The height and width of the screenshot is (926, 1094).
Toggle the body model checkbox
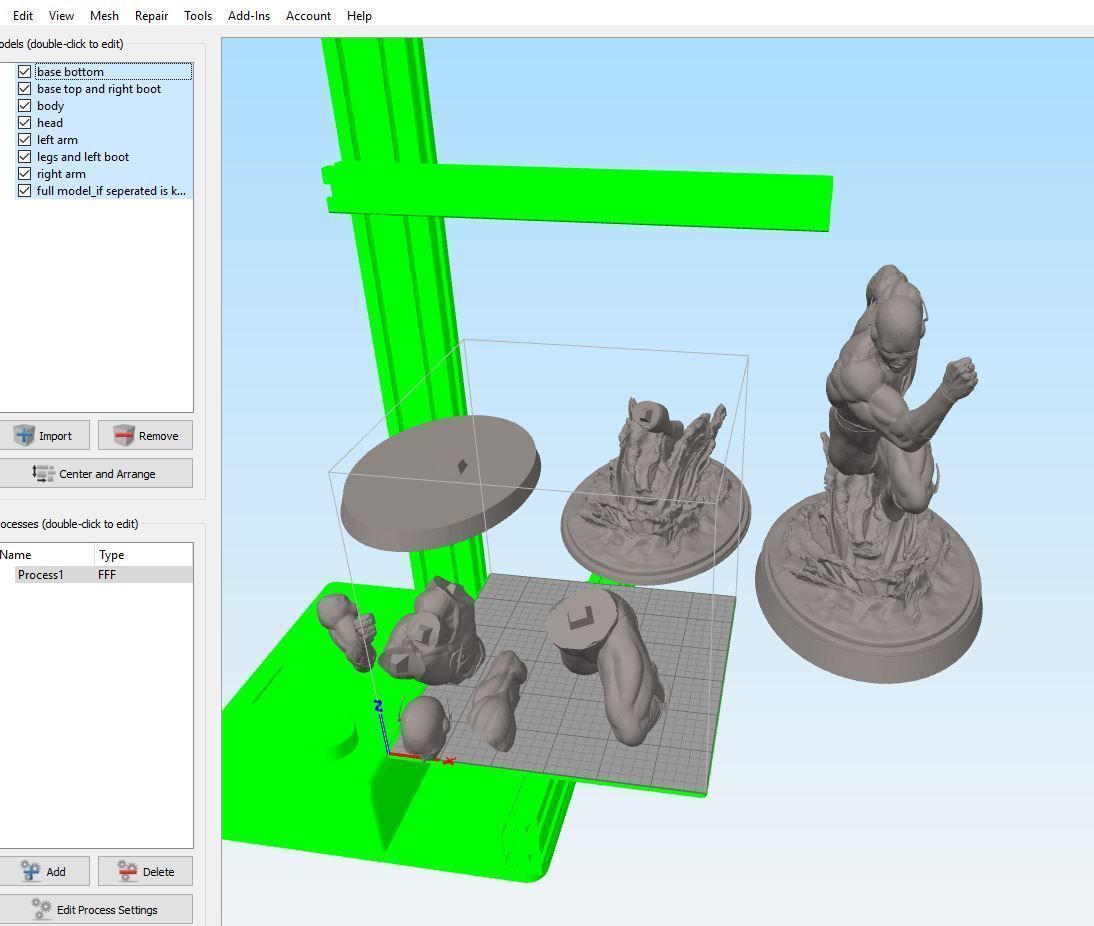(x=24, y=105)
